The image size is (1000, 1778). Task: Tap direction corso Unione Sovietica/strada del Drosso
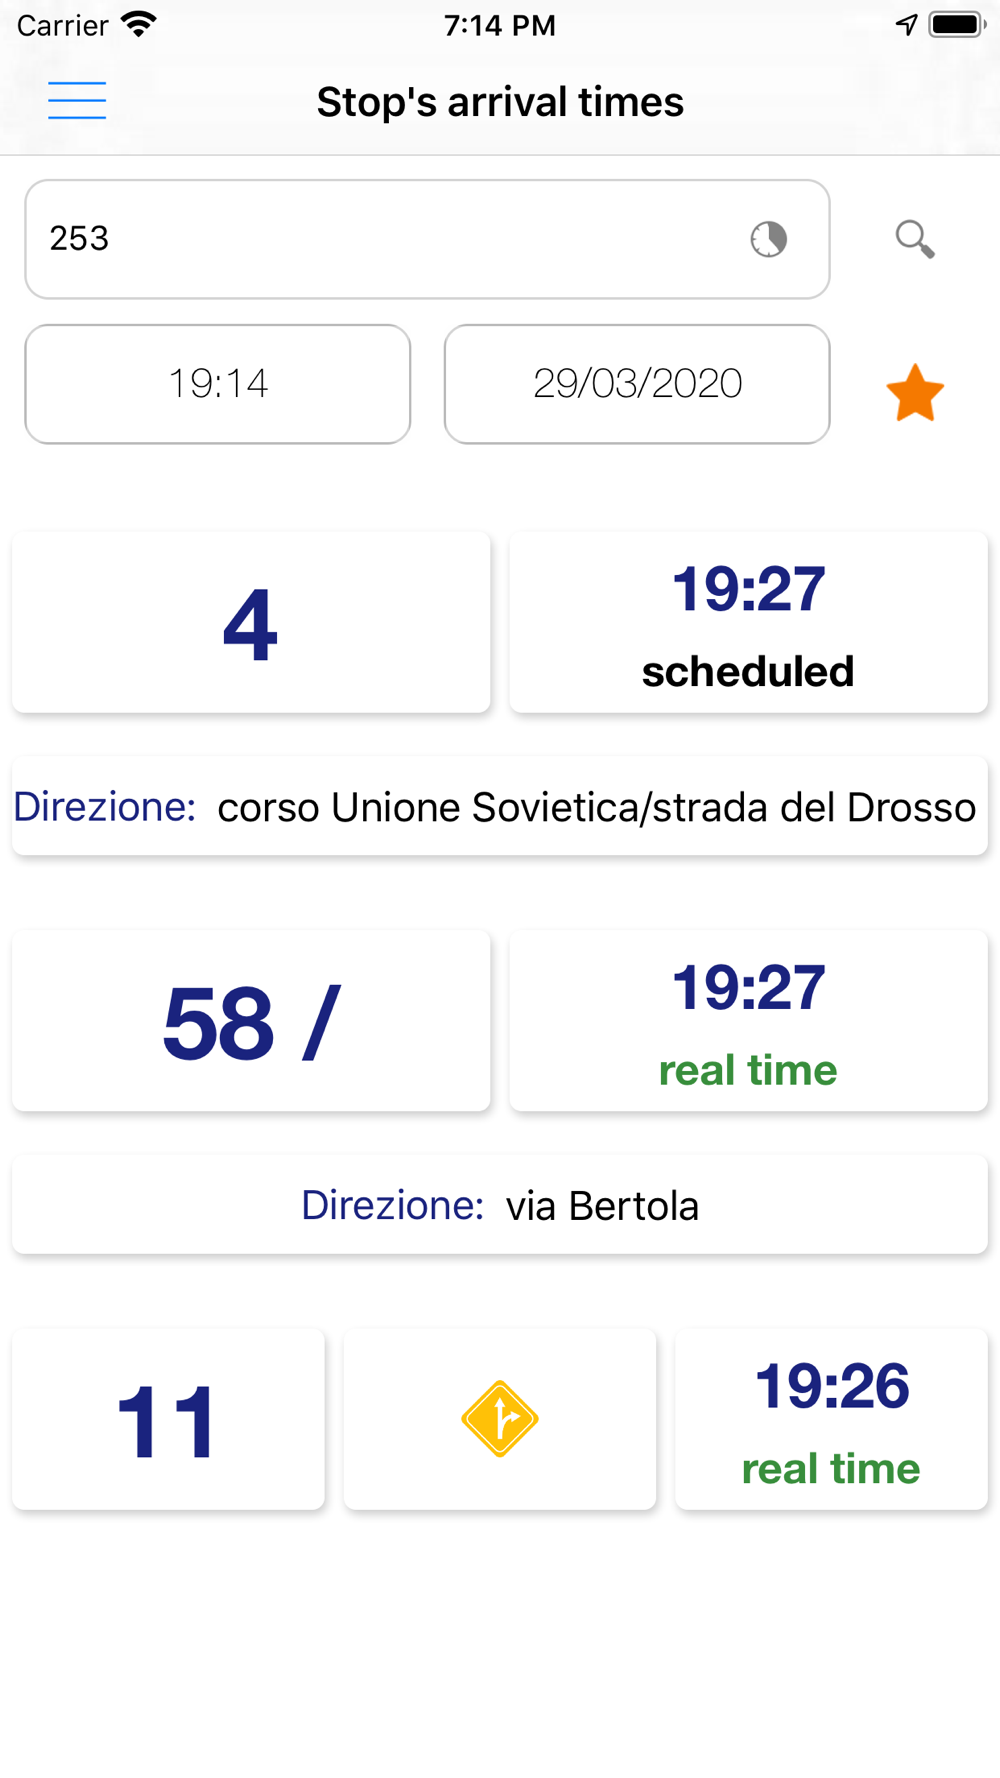(500, 807)
